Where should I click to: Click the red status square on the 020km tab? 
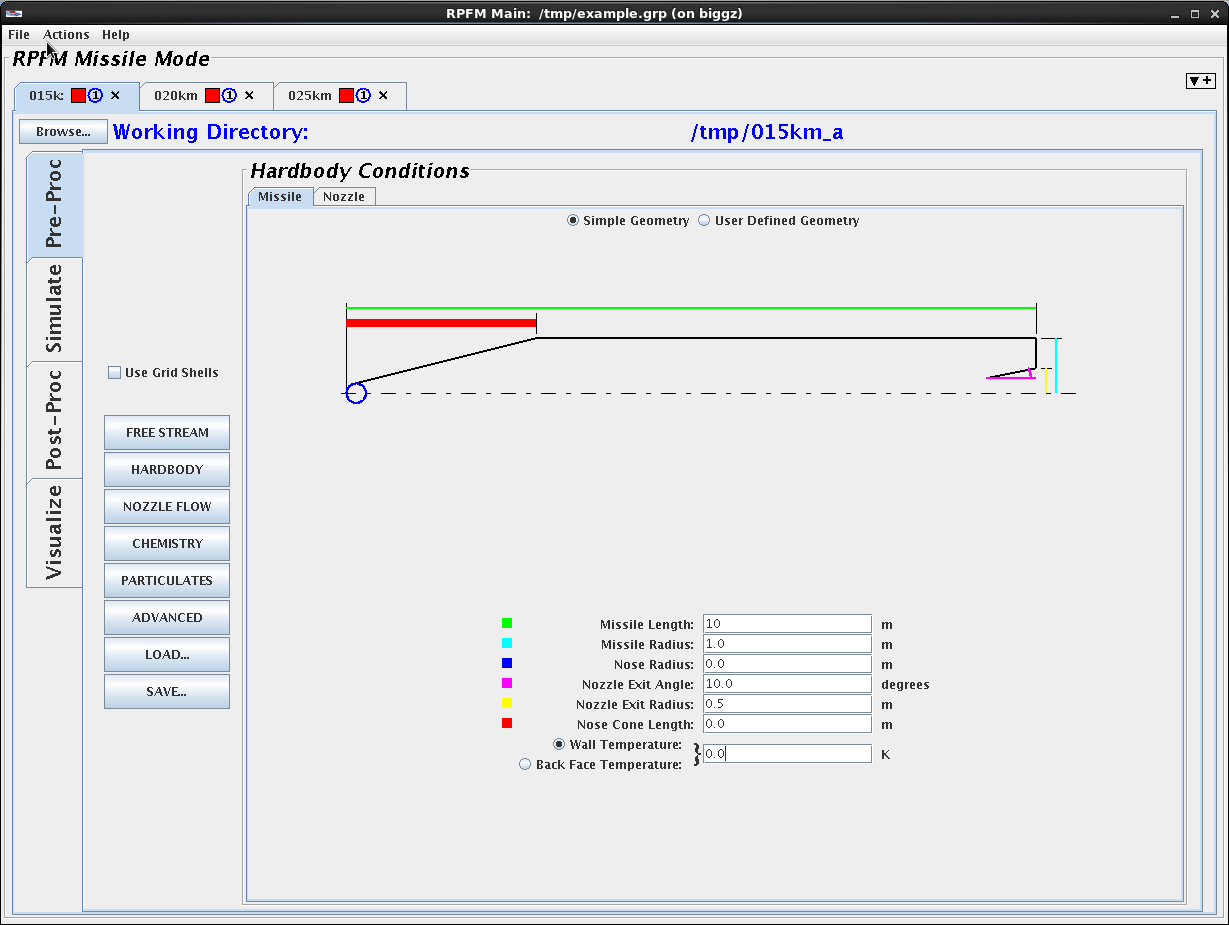tap(212, 96)
